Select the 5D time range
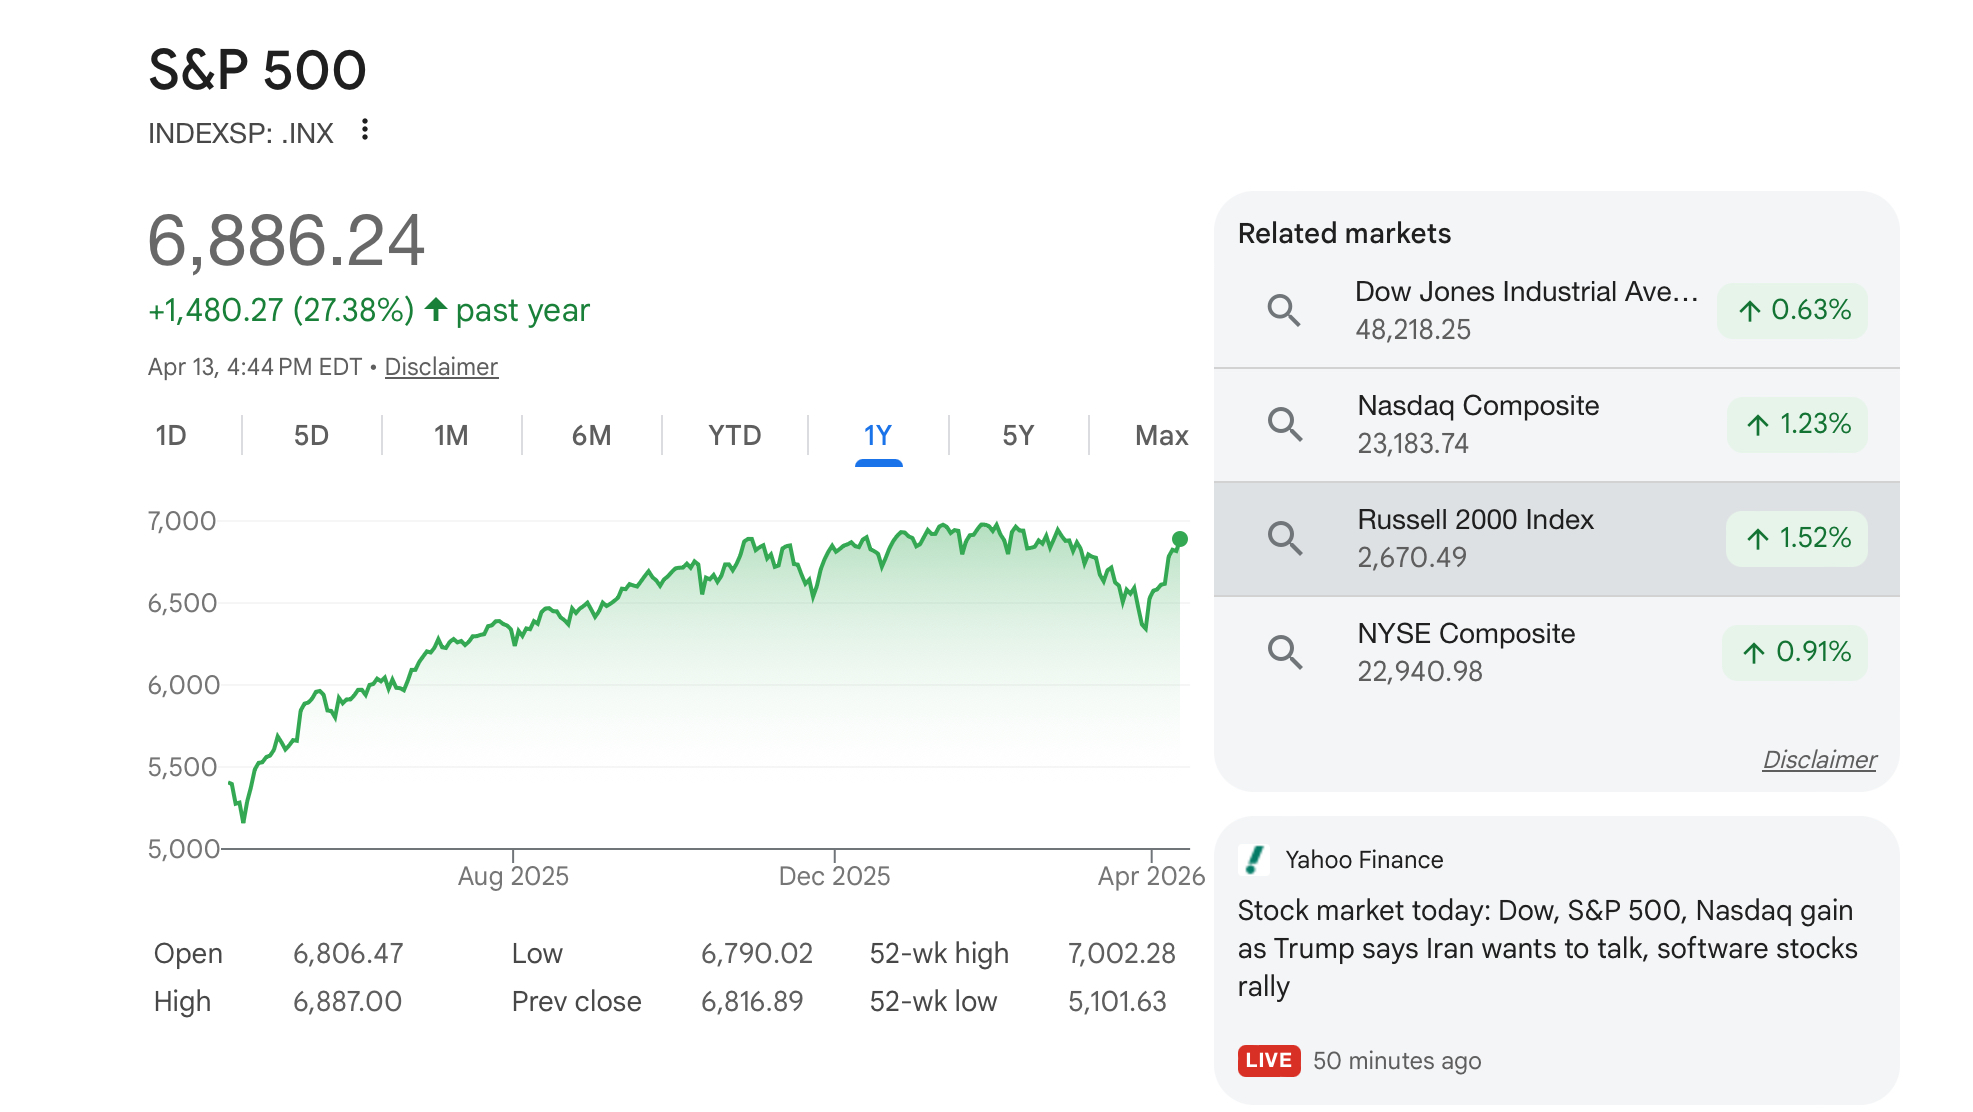1973x1112 pixels. pos(311,436)
